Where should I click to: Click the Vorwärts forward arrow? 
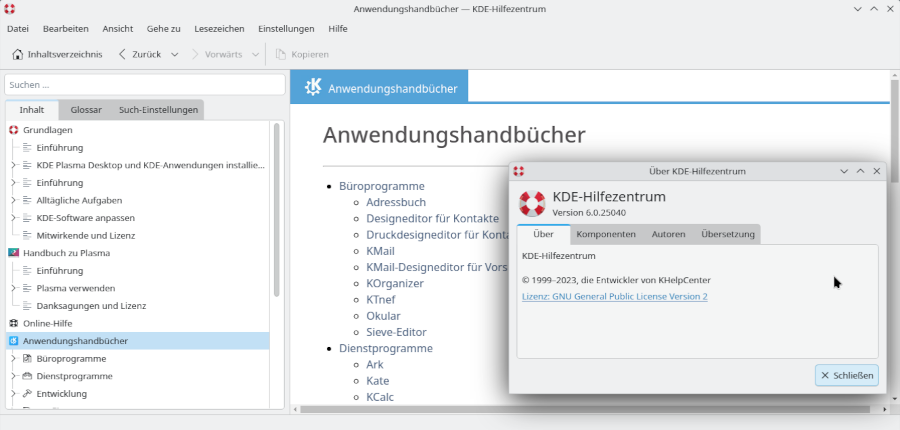195,55
